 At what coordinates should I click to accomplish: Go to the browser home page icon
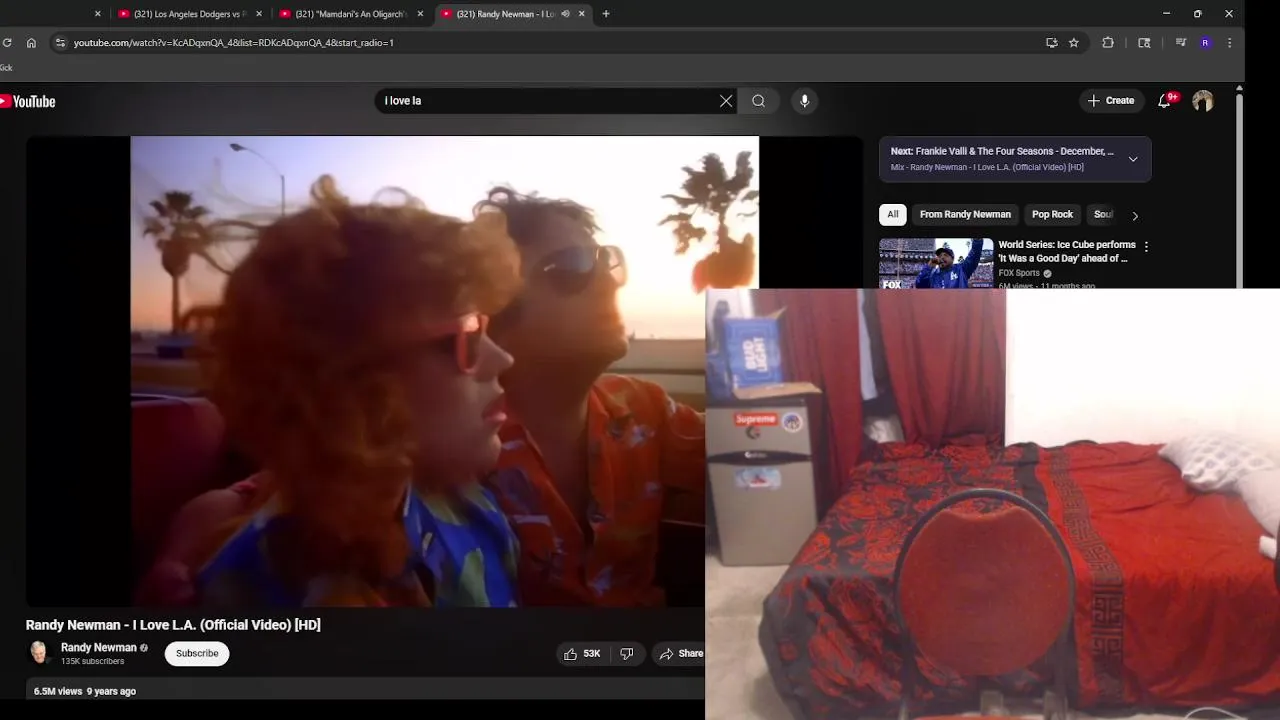pos(31,43)
